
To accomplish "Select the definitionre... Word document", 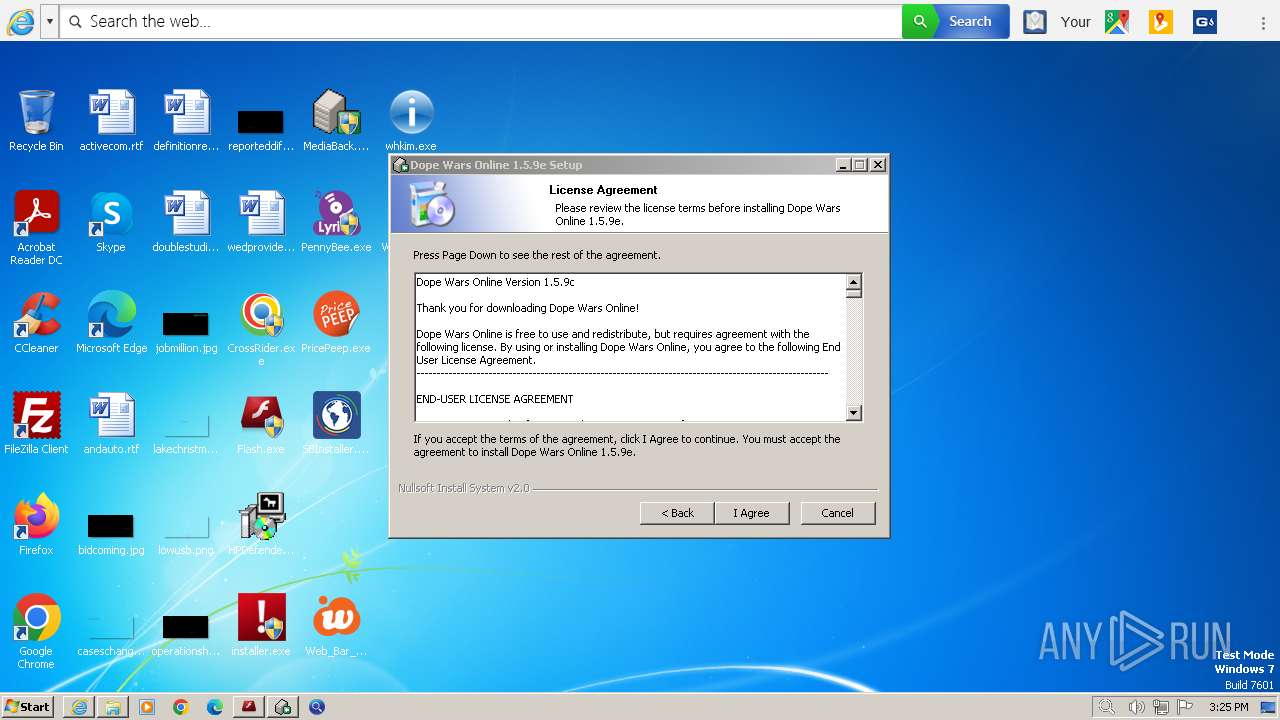I will pyautogui.click(x=186, y=121).
